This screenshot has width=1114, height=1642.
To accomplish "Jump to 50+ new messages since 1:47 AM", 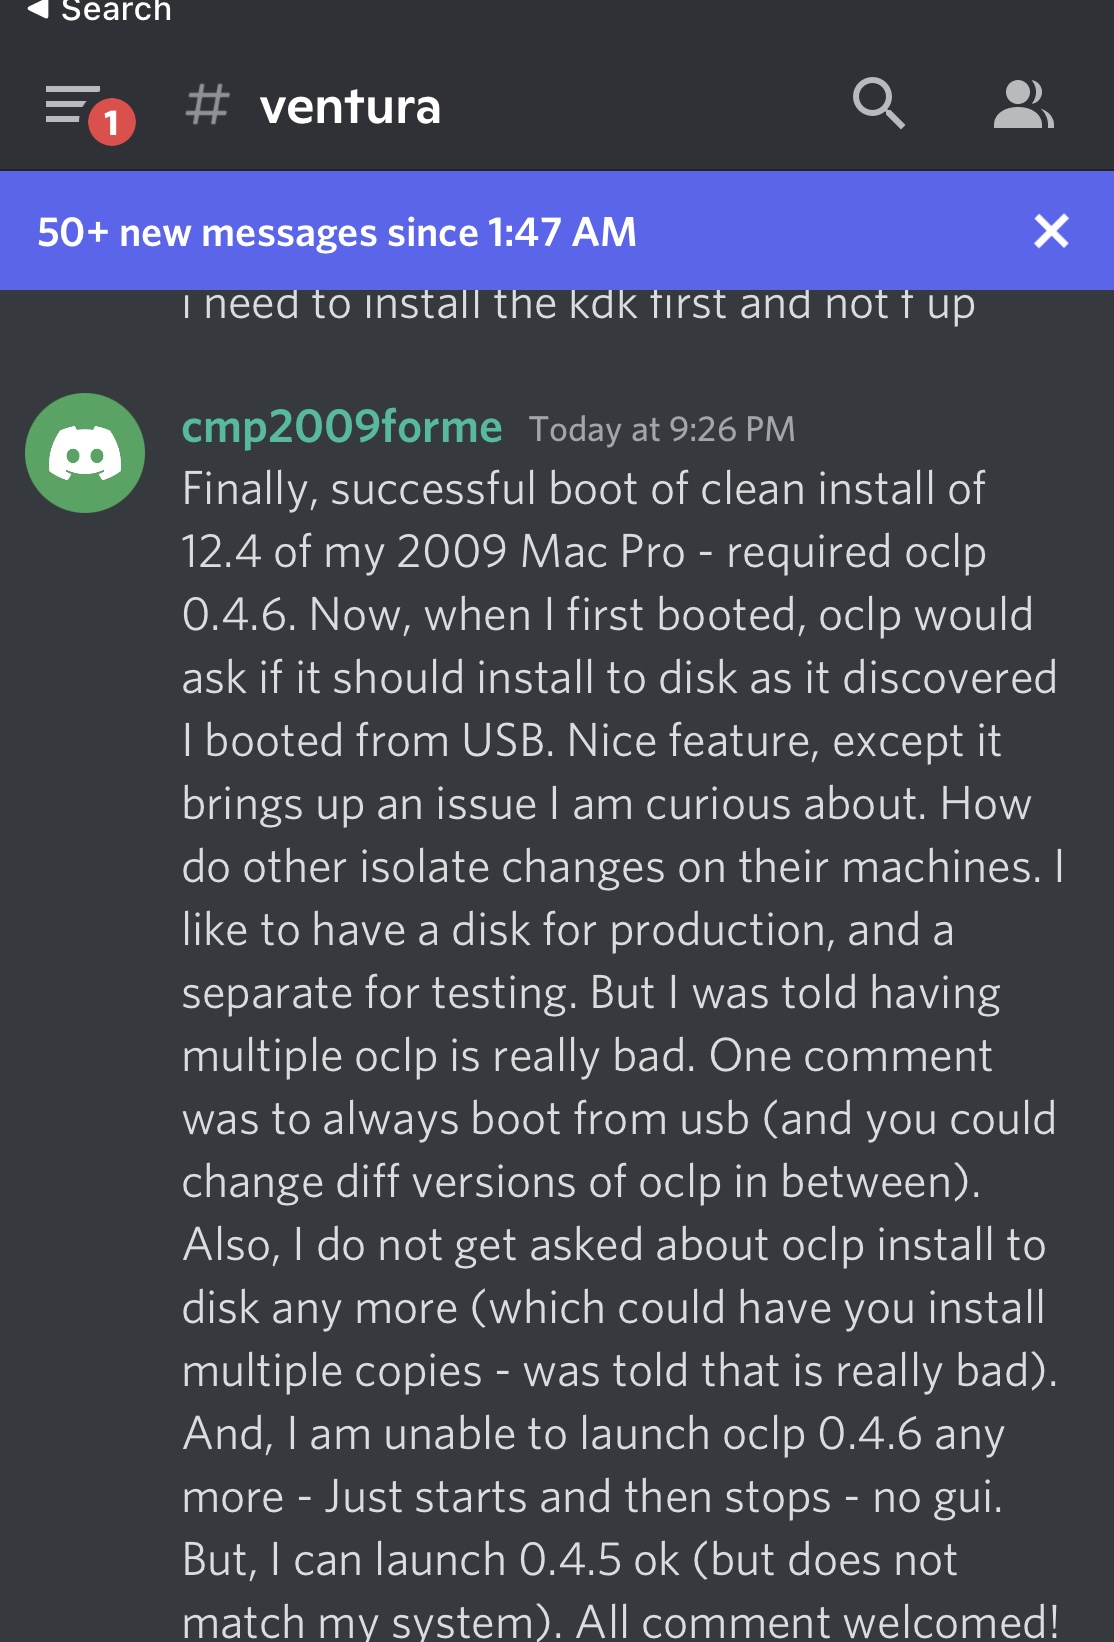I will pyautogui.click(x=337, y=232).
